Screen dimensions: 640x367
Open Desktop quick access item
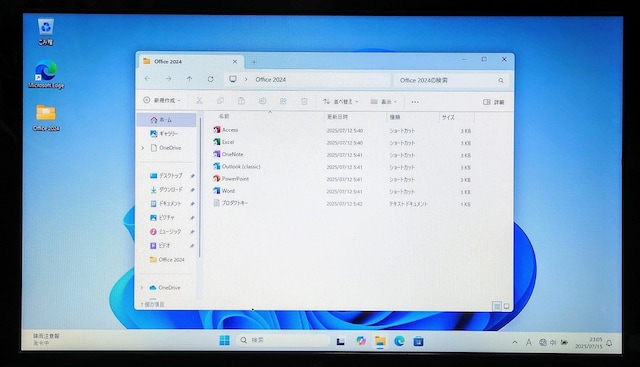167,176
